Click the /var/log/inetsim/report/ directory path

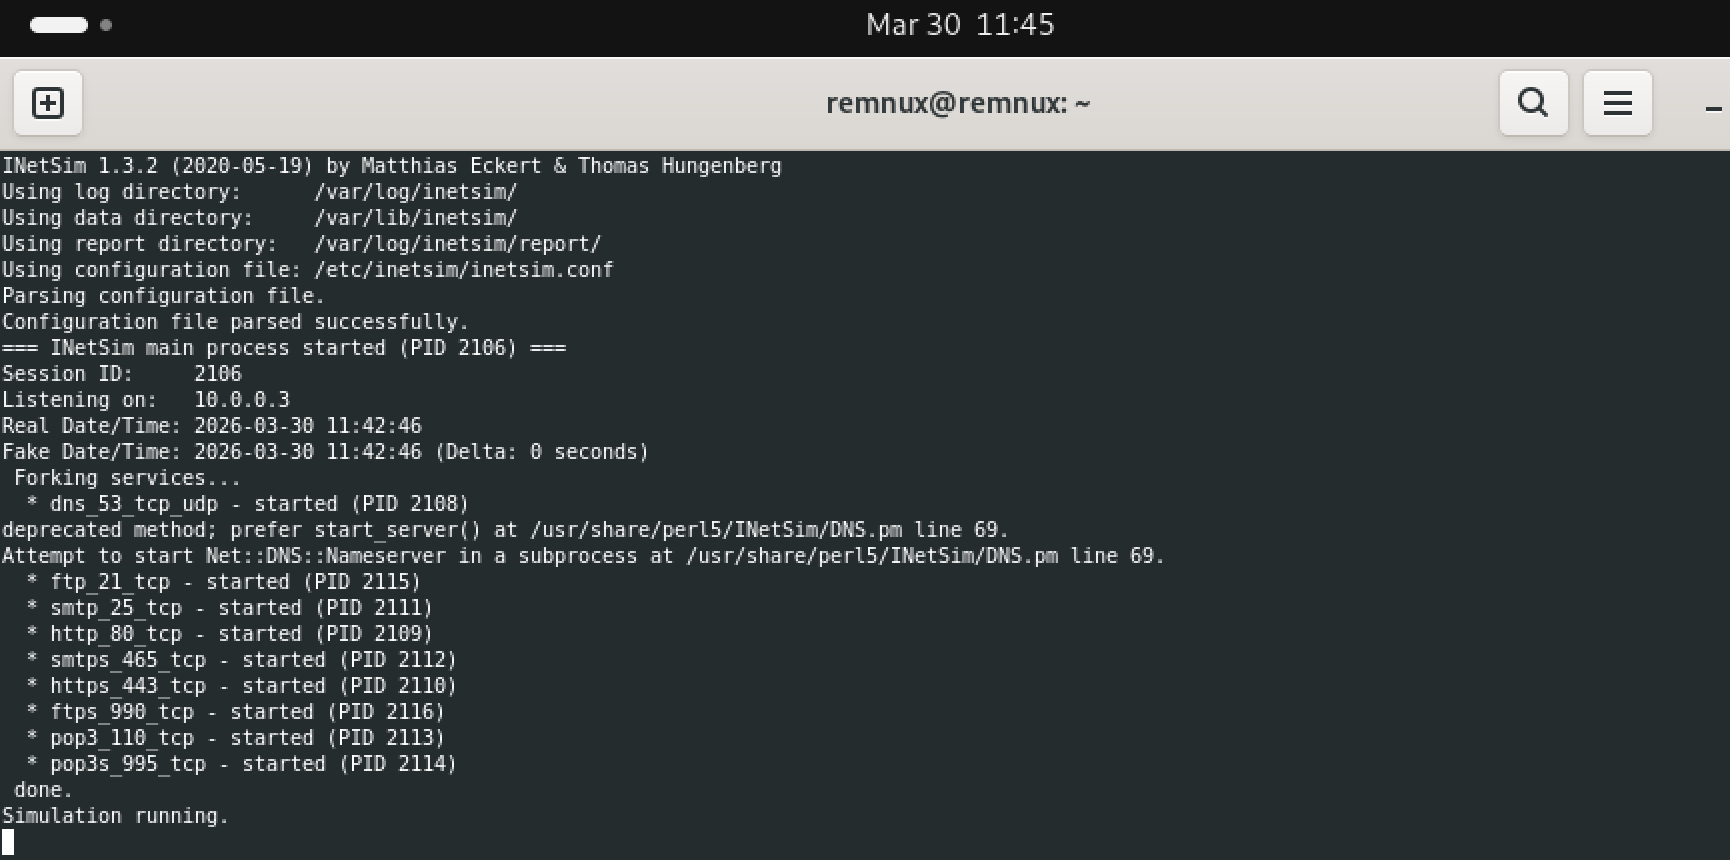457,244
